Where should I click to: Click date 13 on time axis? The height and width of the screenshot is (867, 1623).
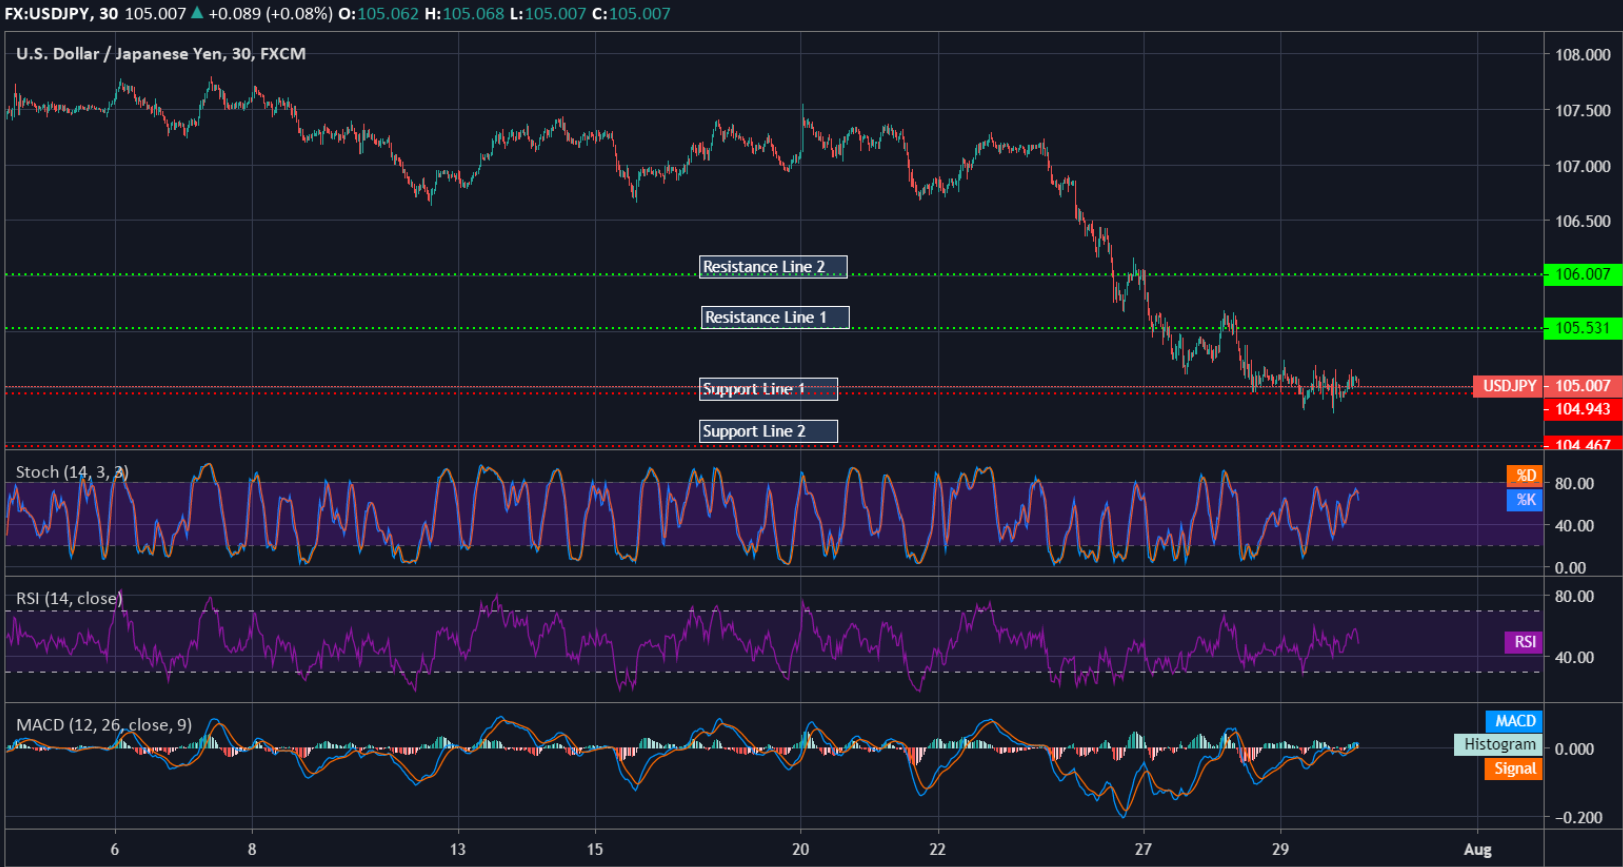[x=458, y=849]
